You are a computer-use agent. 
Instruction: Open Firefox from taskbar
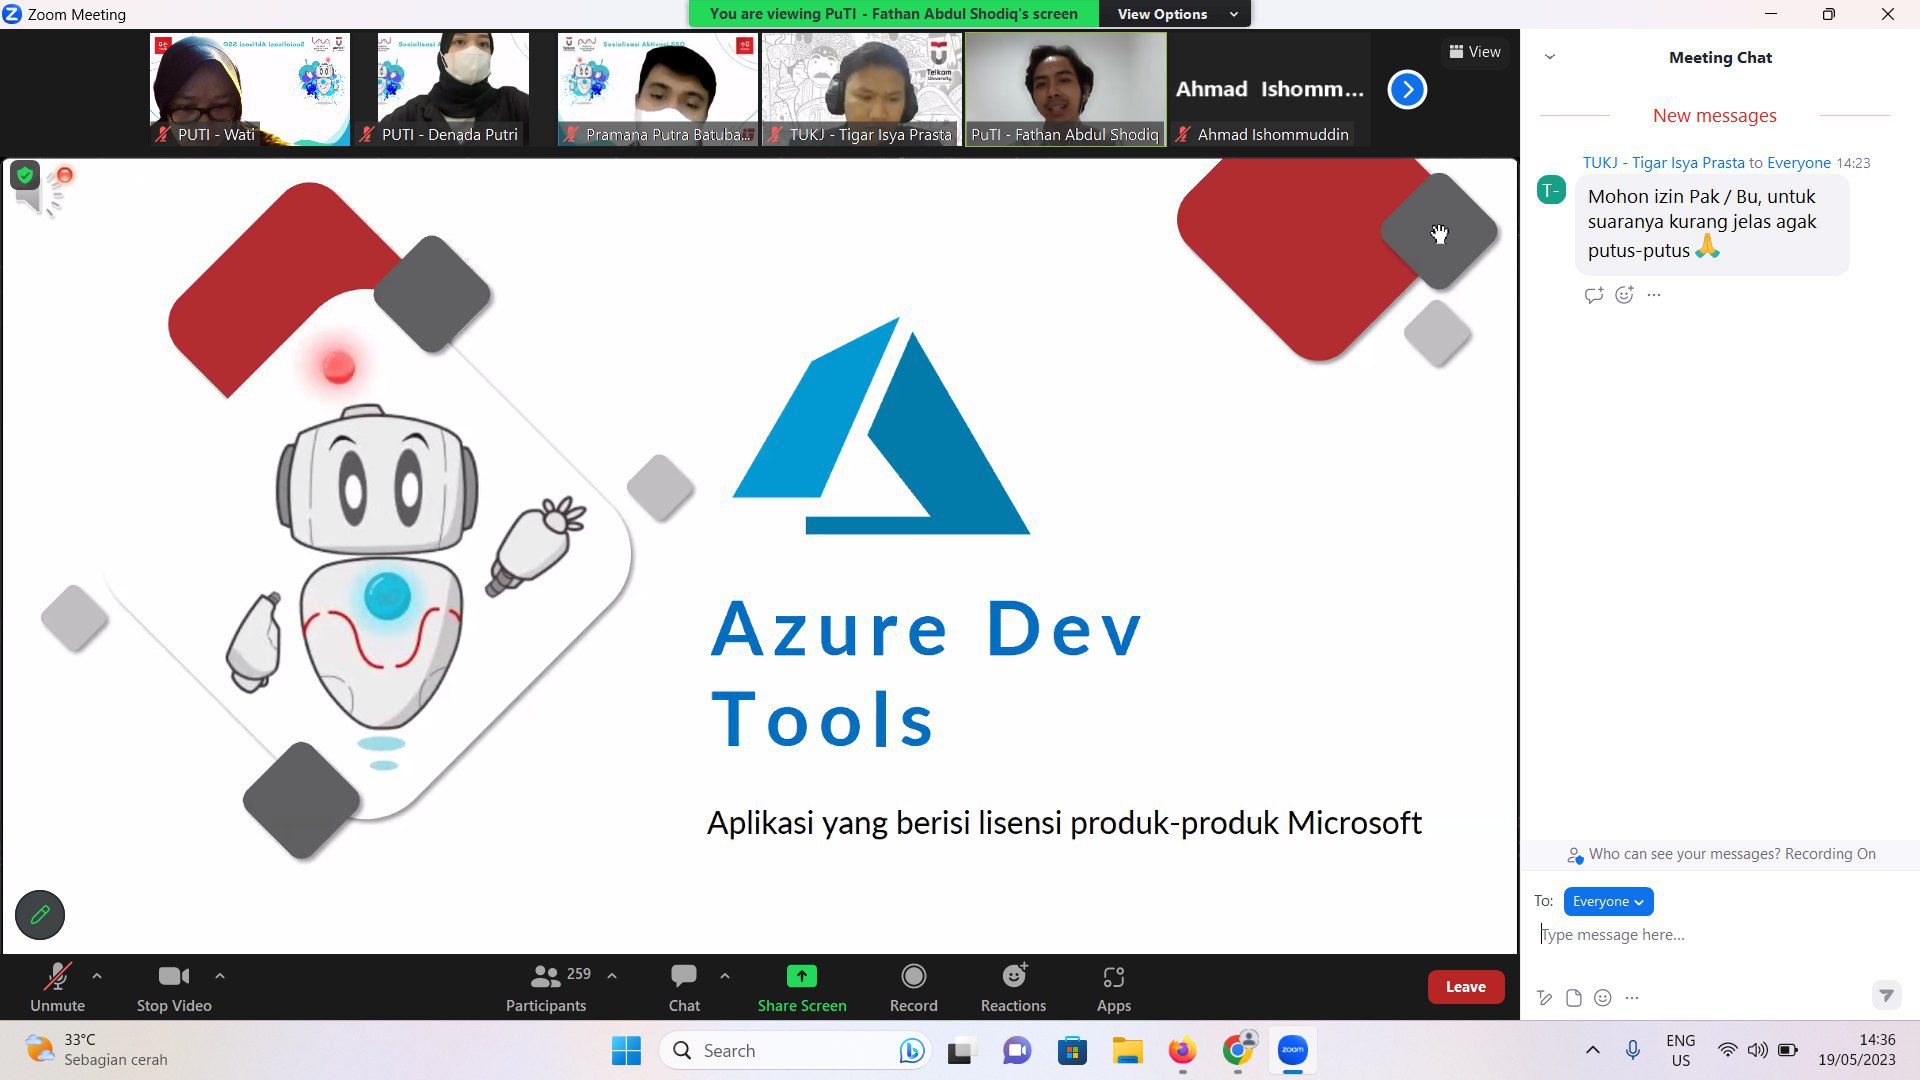(x=1182, y=1050)
